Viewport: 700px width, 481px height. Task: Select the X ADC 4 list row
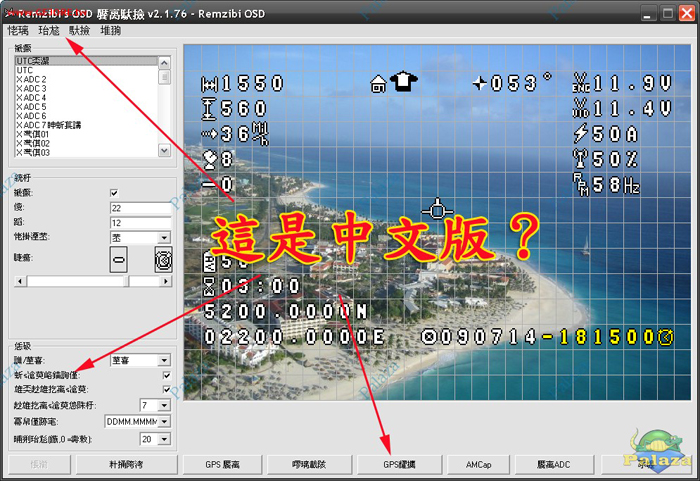[x=87, y=97]
